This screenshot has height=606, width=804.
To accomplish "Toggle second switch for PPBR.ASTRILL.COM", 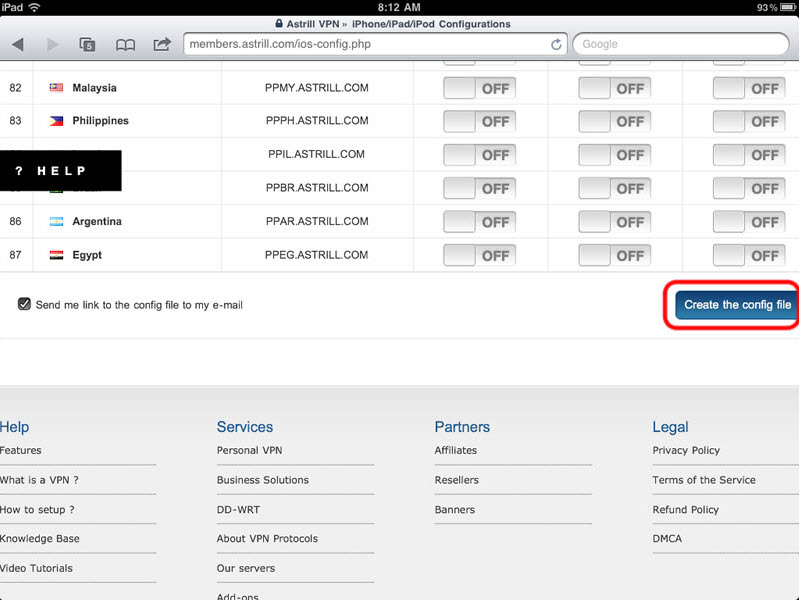I will 614,189.
